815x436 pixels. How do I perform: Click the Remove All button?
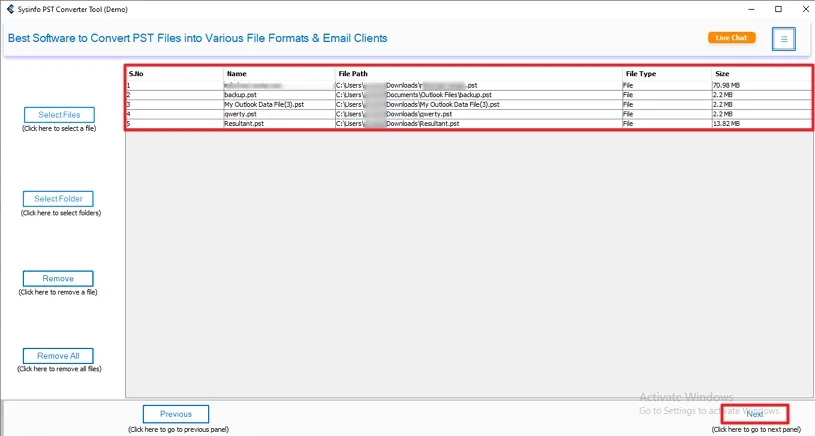[58, 356]
